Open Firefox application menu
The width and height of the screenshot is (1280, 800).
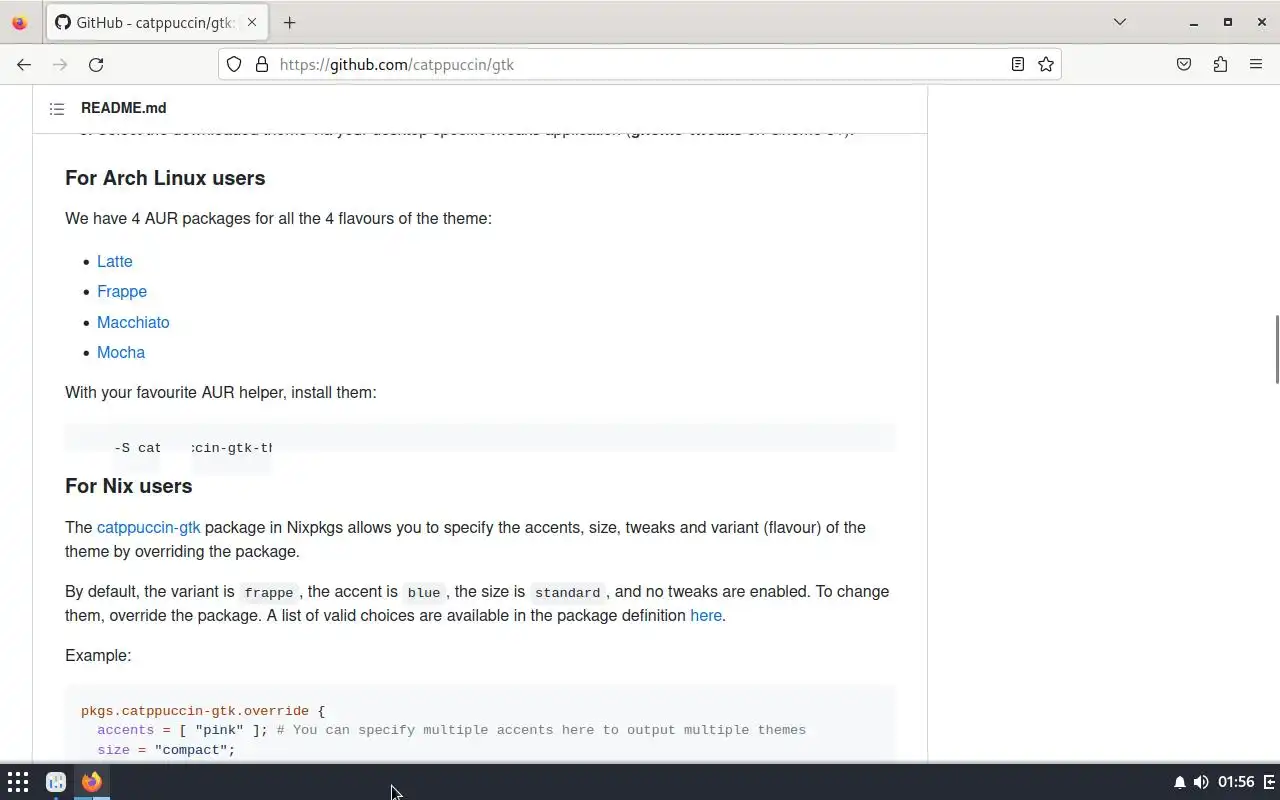[1256, 65]
